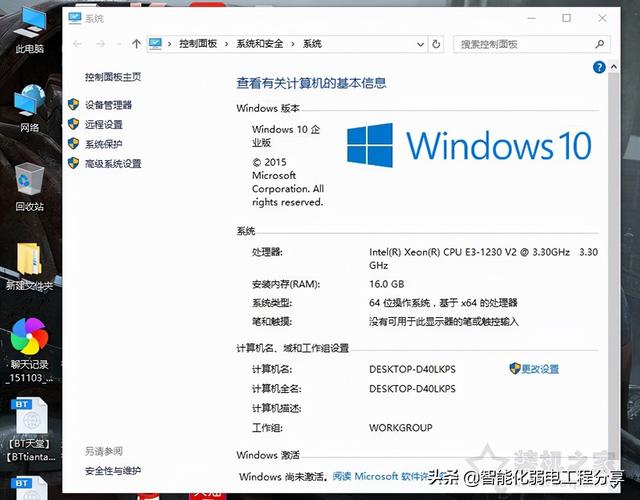Open This PC desktop icon
Image resolution: width=640 pixels, height=500 pixels.
pos(29,30)
